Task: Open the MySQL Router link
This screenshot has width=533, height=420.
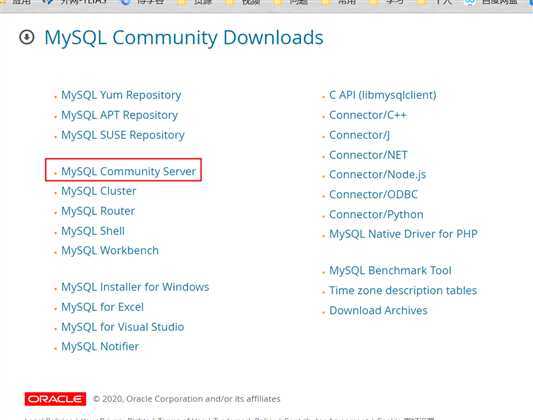Action: click(x=98, y=211)
